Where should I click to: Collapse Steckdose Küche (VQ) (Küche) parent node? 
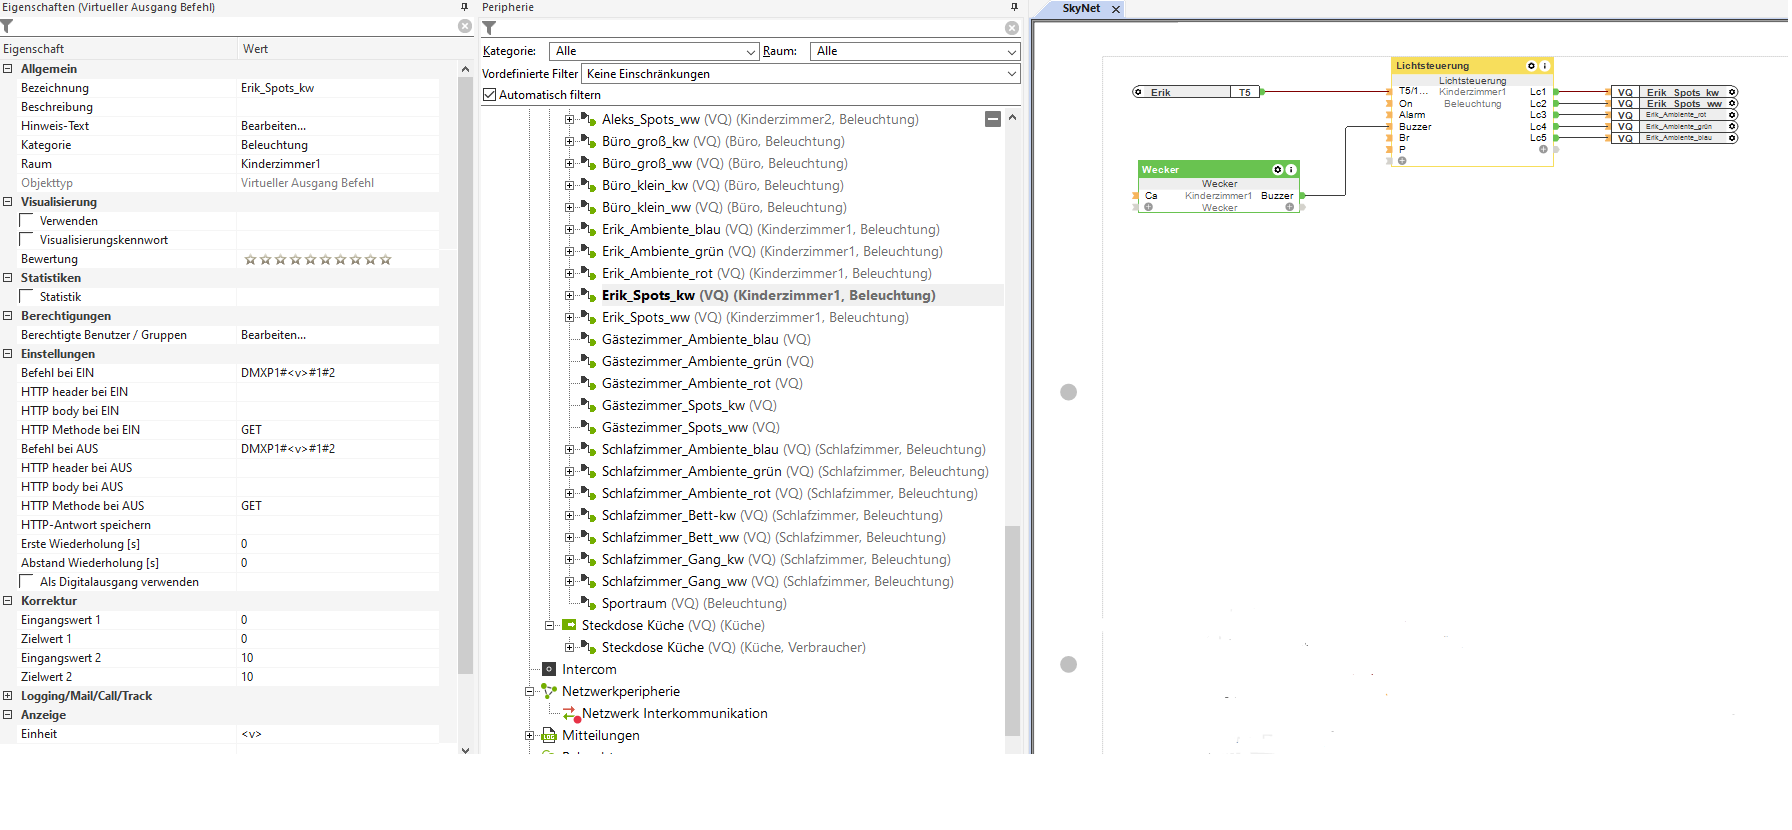point(549,625)
